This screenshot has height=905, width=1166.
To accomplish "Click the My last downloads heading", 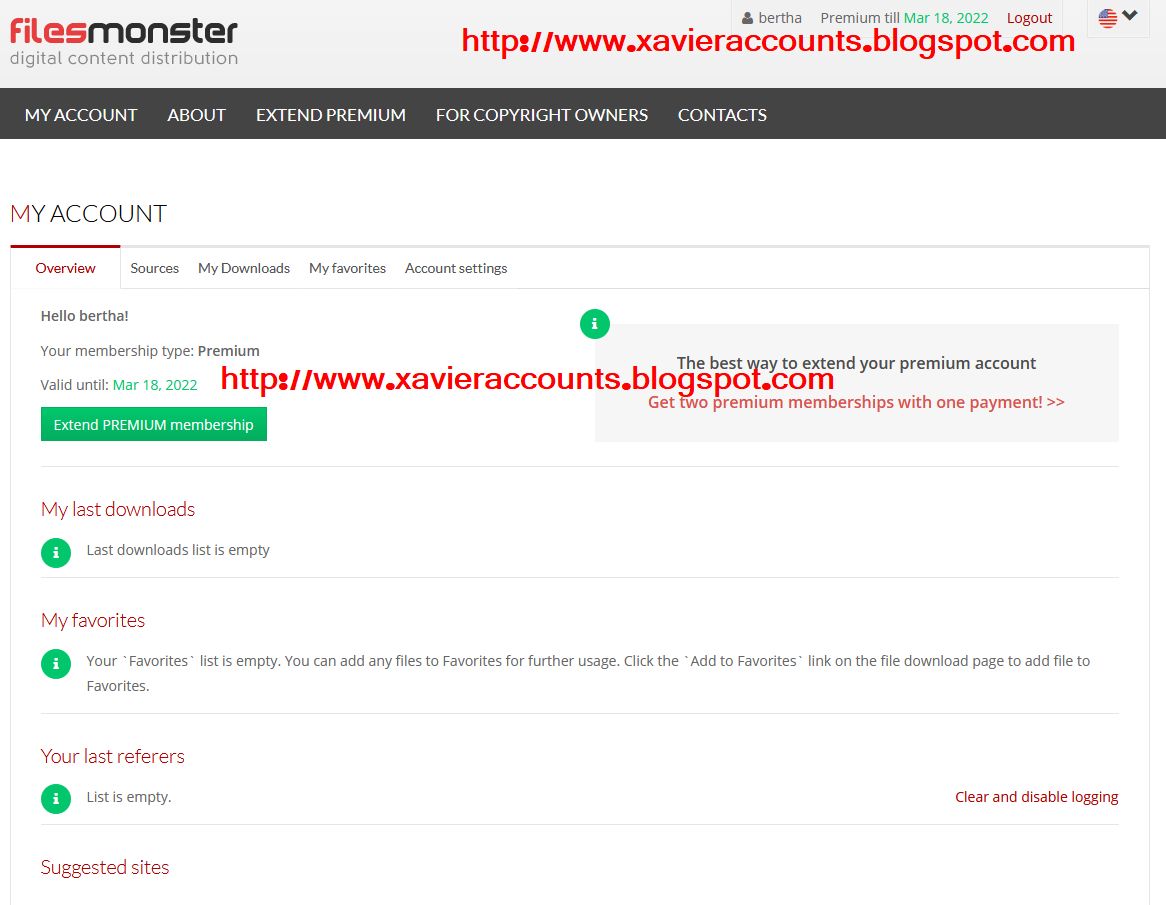I will tap(117, 509).
